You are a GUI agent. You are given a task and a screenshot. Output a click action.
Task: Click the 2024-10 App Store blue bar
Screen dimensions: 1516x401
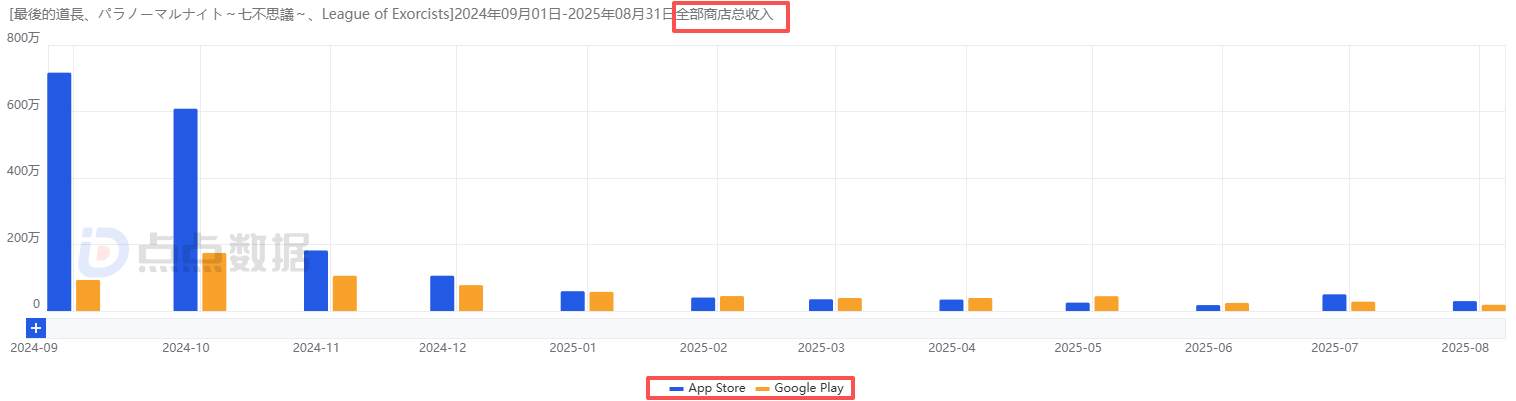coord(185,209)
